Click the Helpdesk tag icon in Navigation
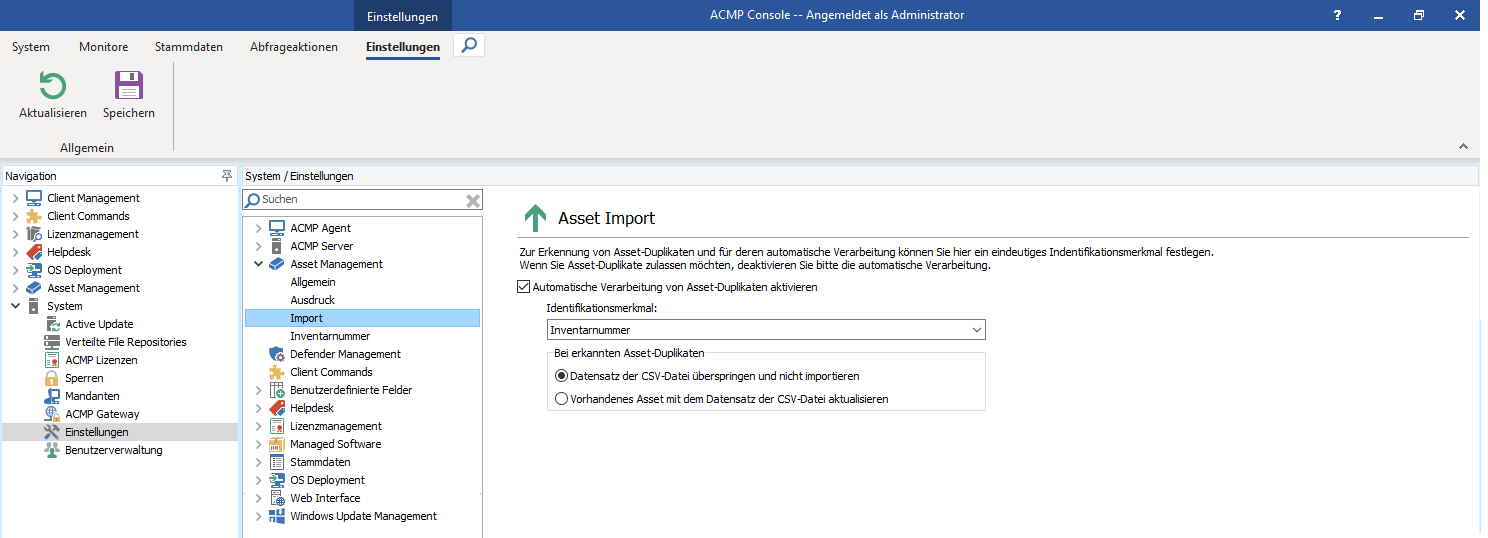Image resolution: width=1488 pixels, height=538 pixels. 34,252
